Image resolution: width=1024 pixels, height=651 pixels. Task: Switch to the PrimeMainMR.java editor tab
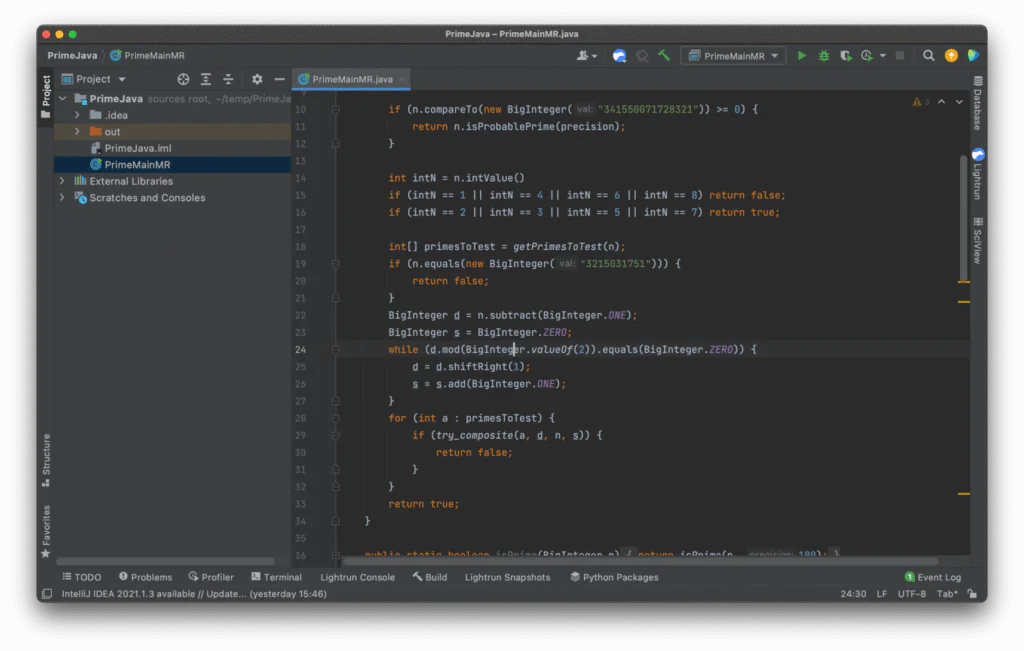[351, 78]
